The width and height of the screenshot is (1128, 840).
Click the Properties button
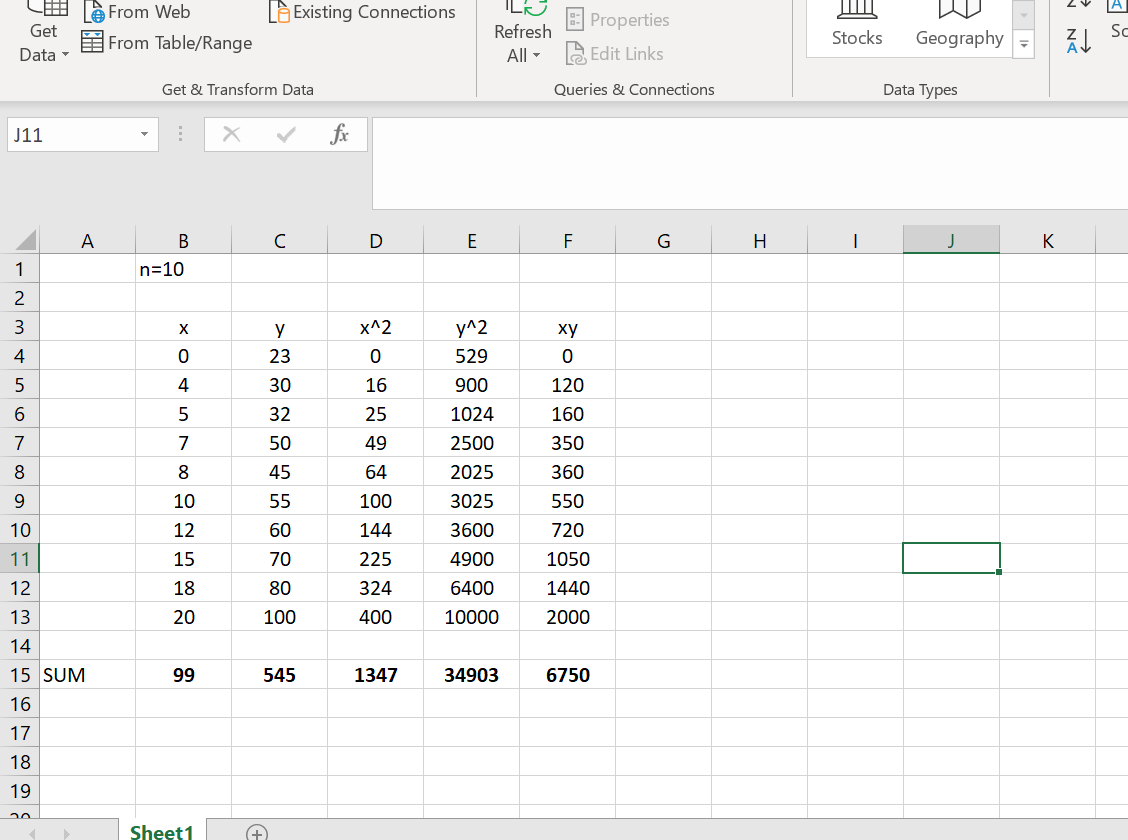pos(617,19)
